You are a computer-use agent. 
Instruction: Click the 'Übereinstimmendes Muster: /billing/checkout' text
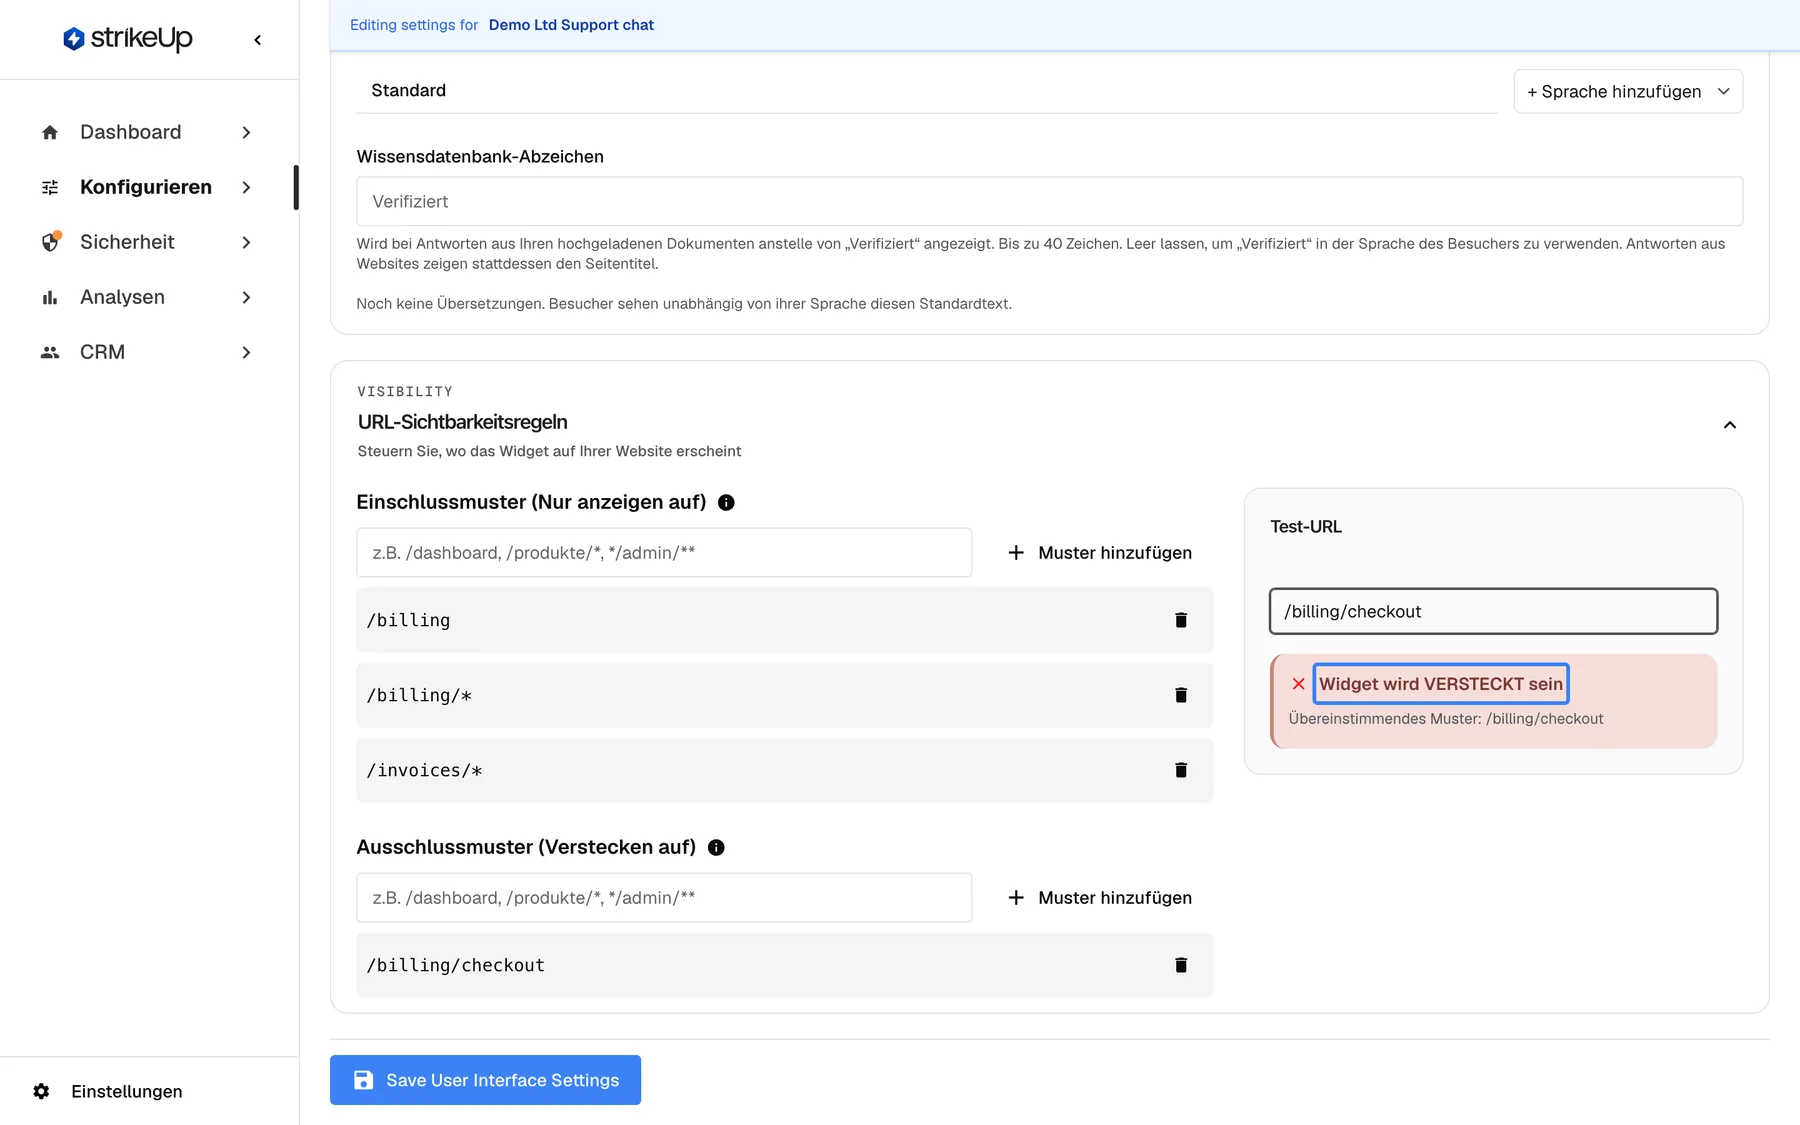point(1446,719)
